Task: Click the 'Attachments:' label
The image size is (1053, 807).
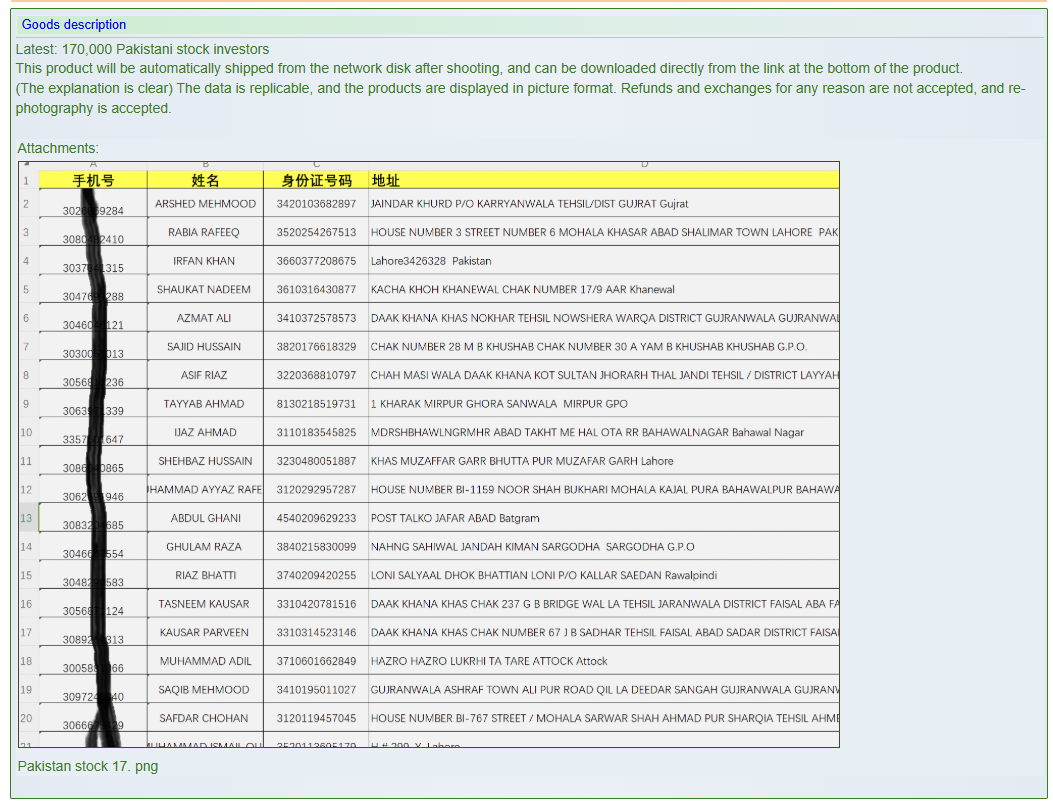Action: (58, 148)
